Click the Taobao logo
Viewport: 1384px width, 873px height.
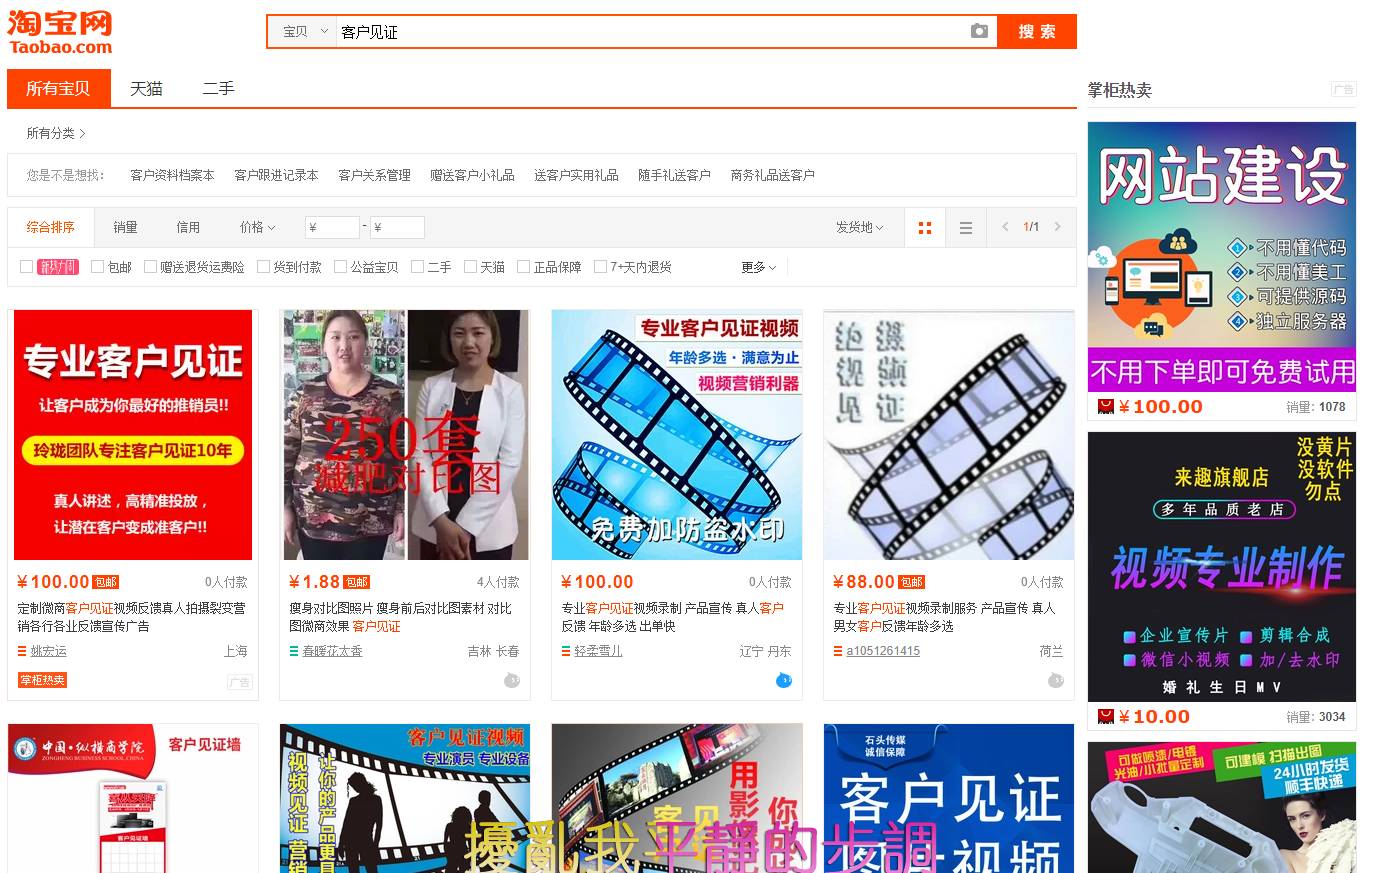pos(60,32)
